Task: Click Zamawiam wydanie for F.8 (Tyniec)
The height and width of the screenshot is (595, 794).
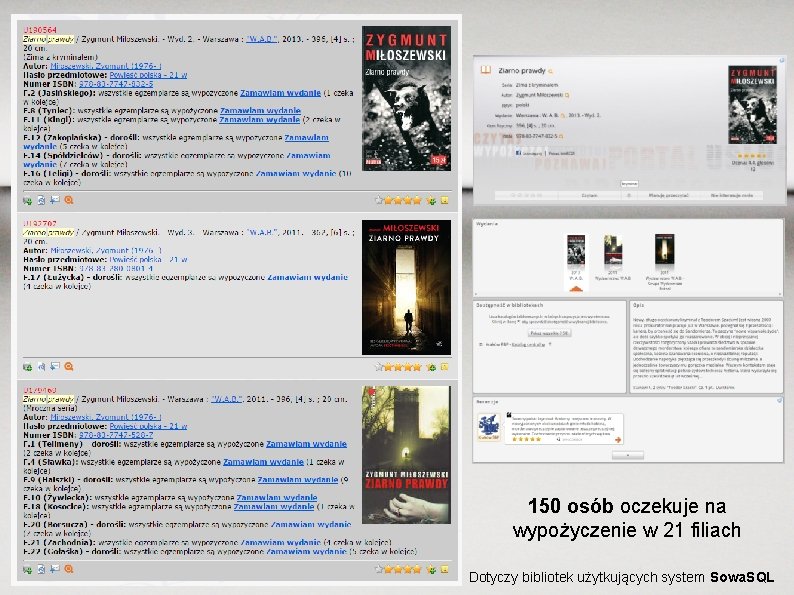Action: 260,110
